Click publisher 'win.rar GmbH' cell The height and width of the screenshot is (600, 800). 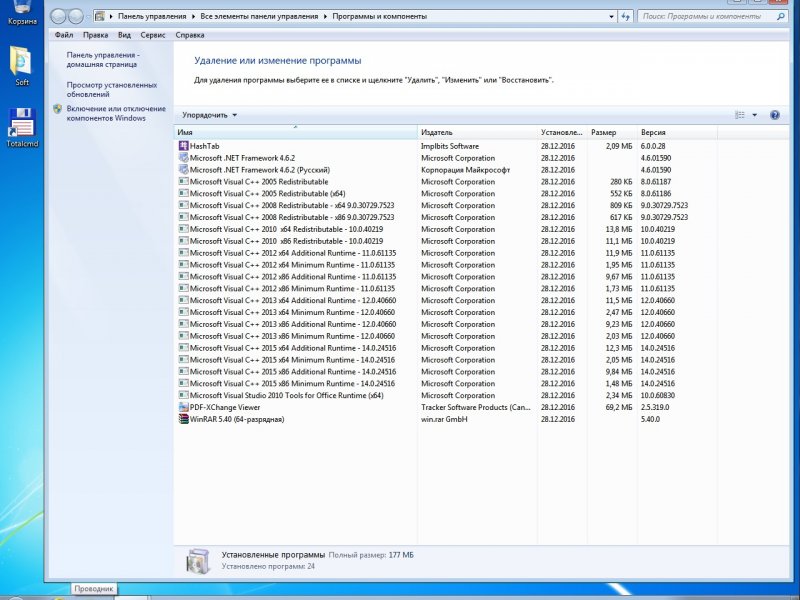coord(444,419)
